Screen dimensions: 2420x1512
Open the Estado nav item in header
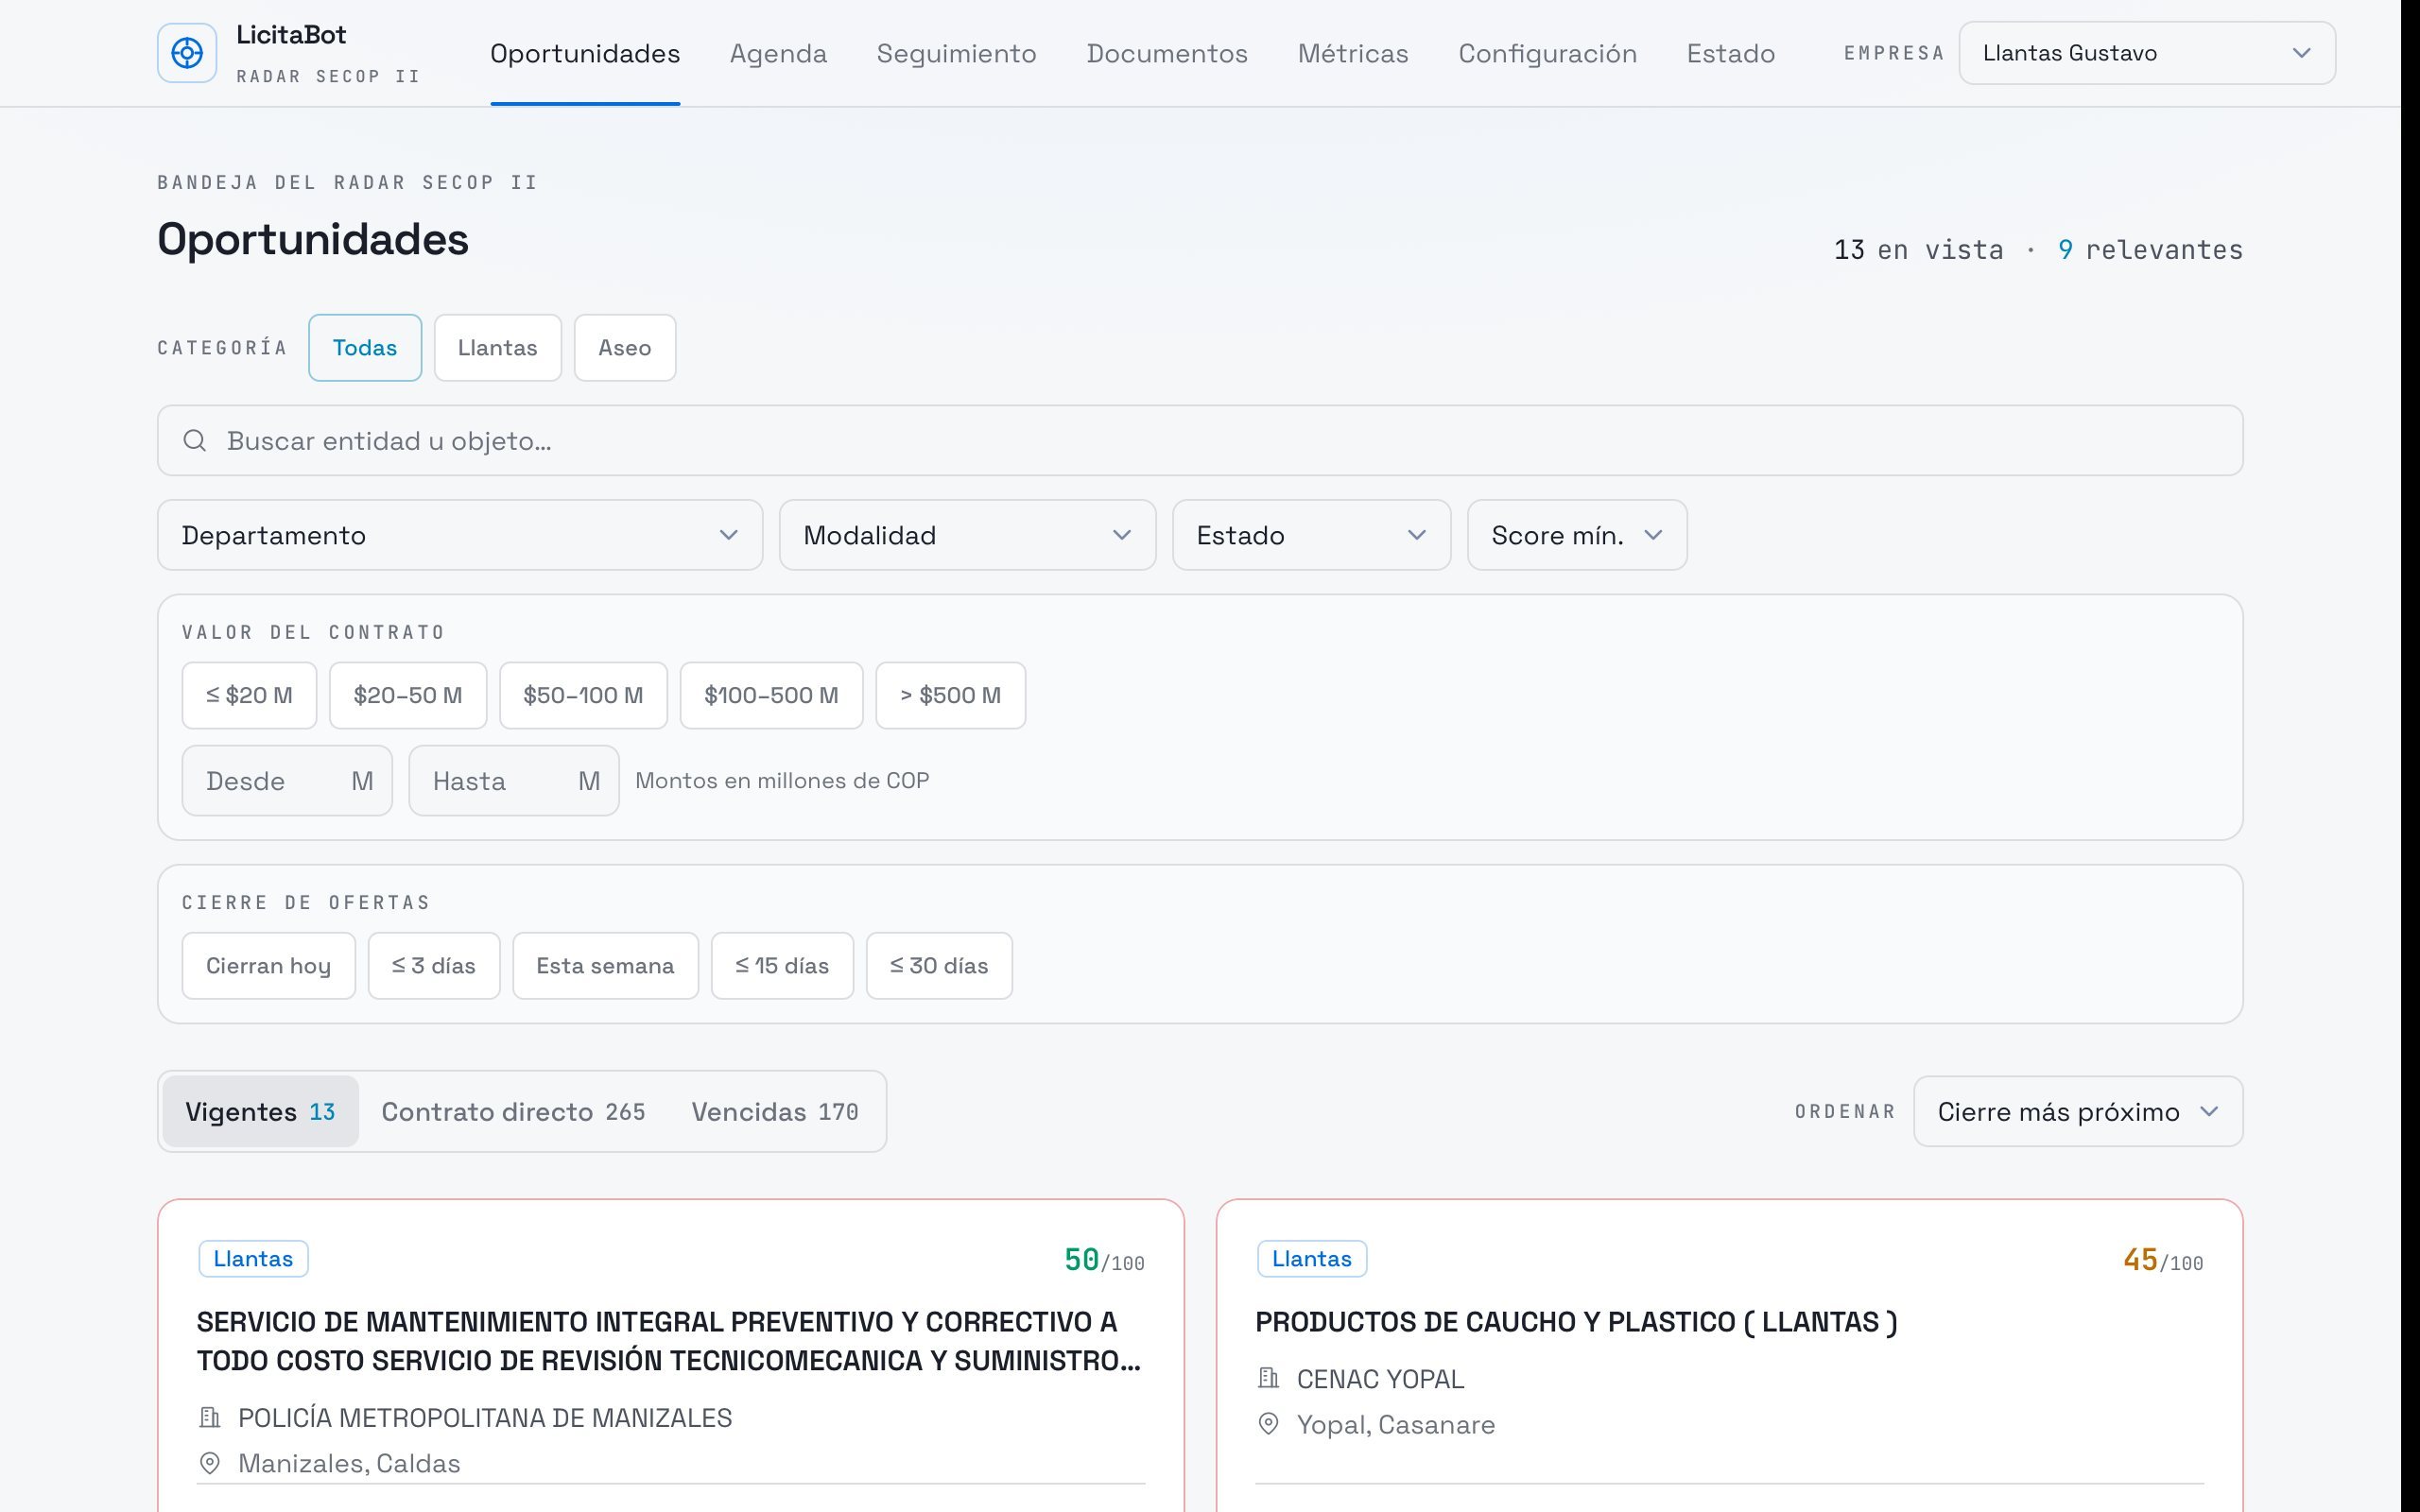1731,53
